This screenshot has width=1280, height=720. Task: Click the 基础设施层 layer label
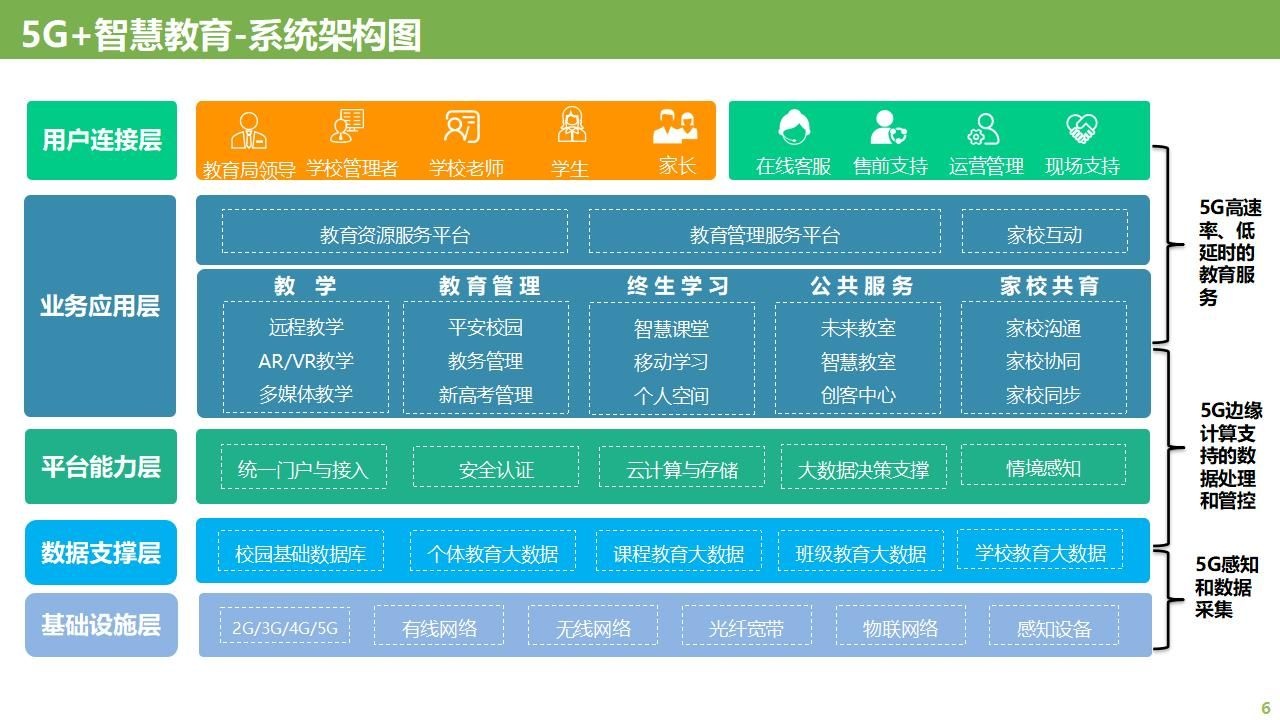tap(101, 626)
